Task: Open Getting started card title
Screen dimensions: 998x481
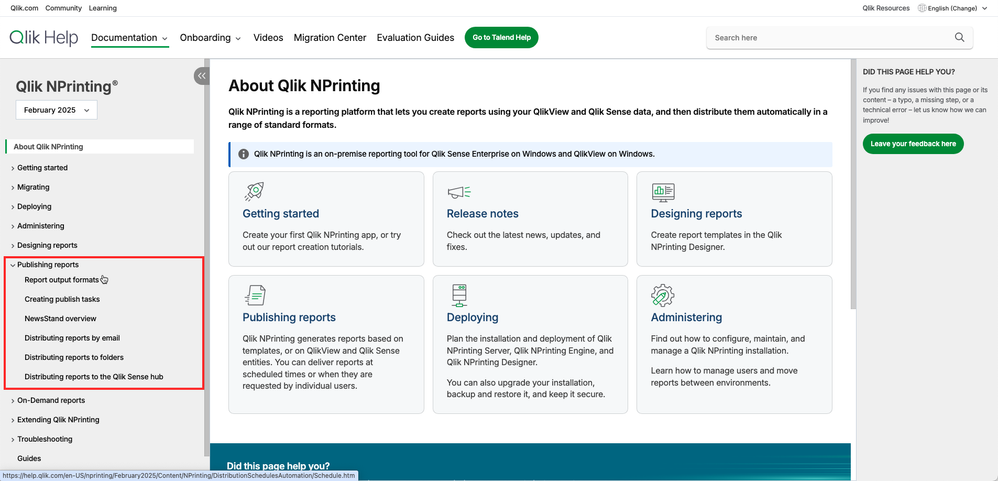Action: coord(281,214)
